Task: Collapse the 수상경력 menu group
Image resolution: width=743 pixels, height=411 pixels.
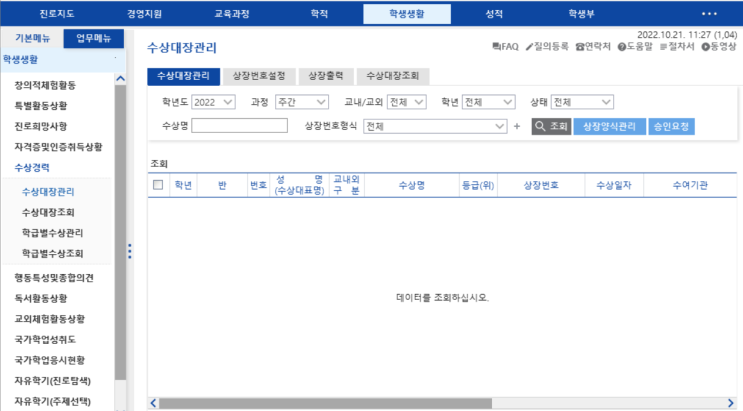Action: (32, 167)
